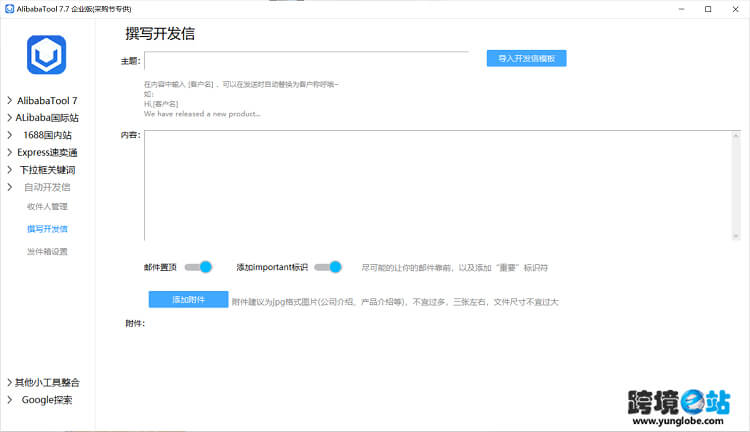
Task: Open the 1688国内站 section
Action: tap(47, 135)
